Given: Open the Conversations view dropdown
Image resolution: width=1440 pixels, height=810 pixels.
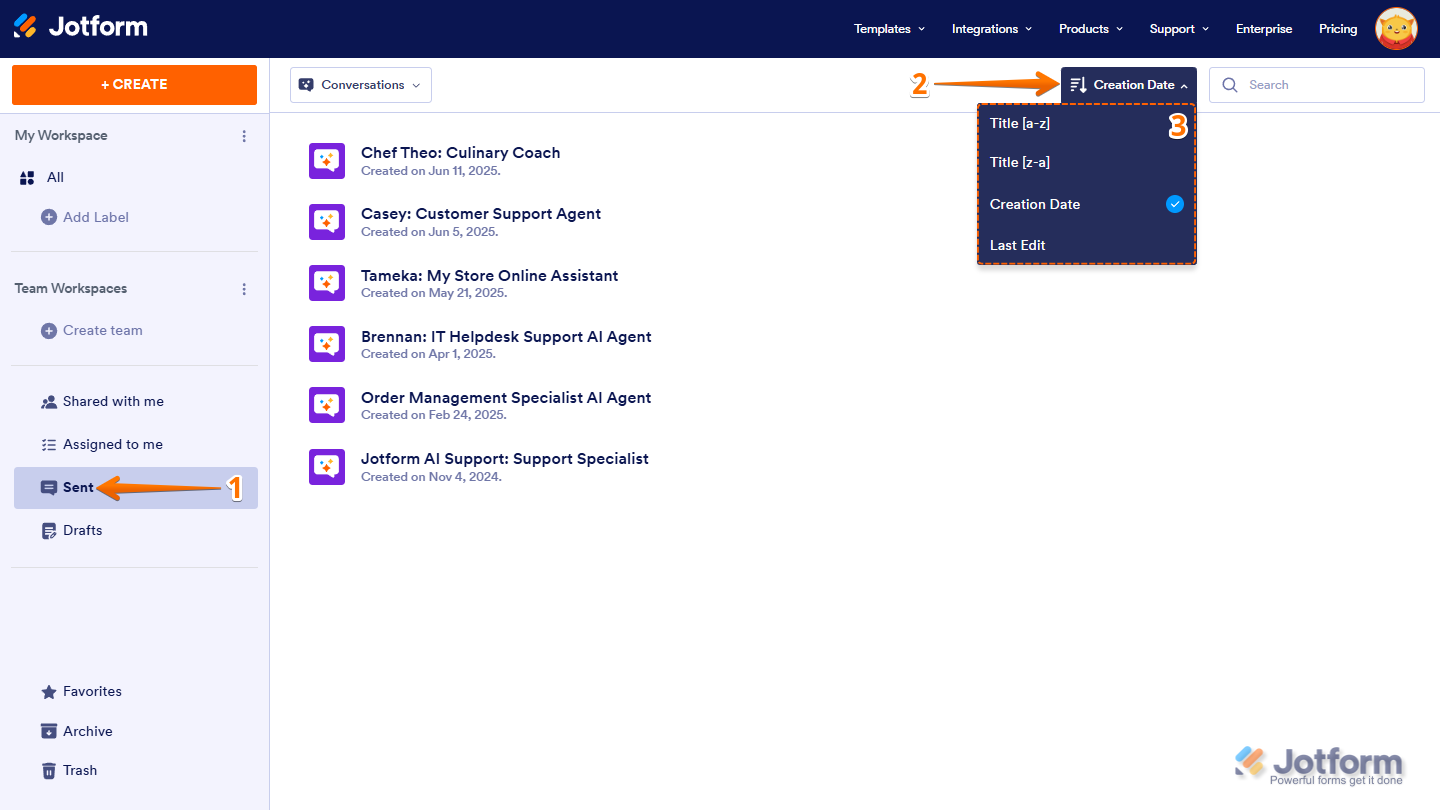Looking at the screenshot, I should [360, 85].
